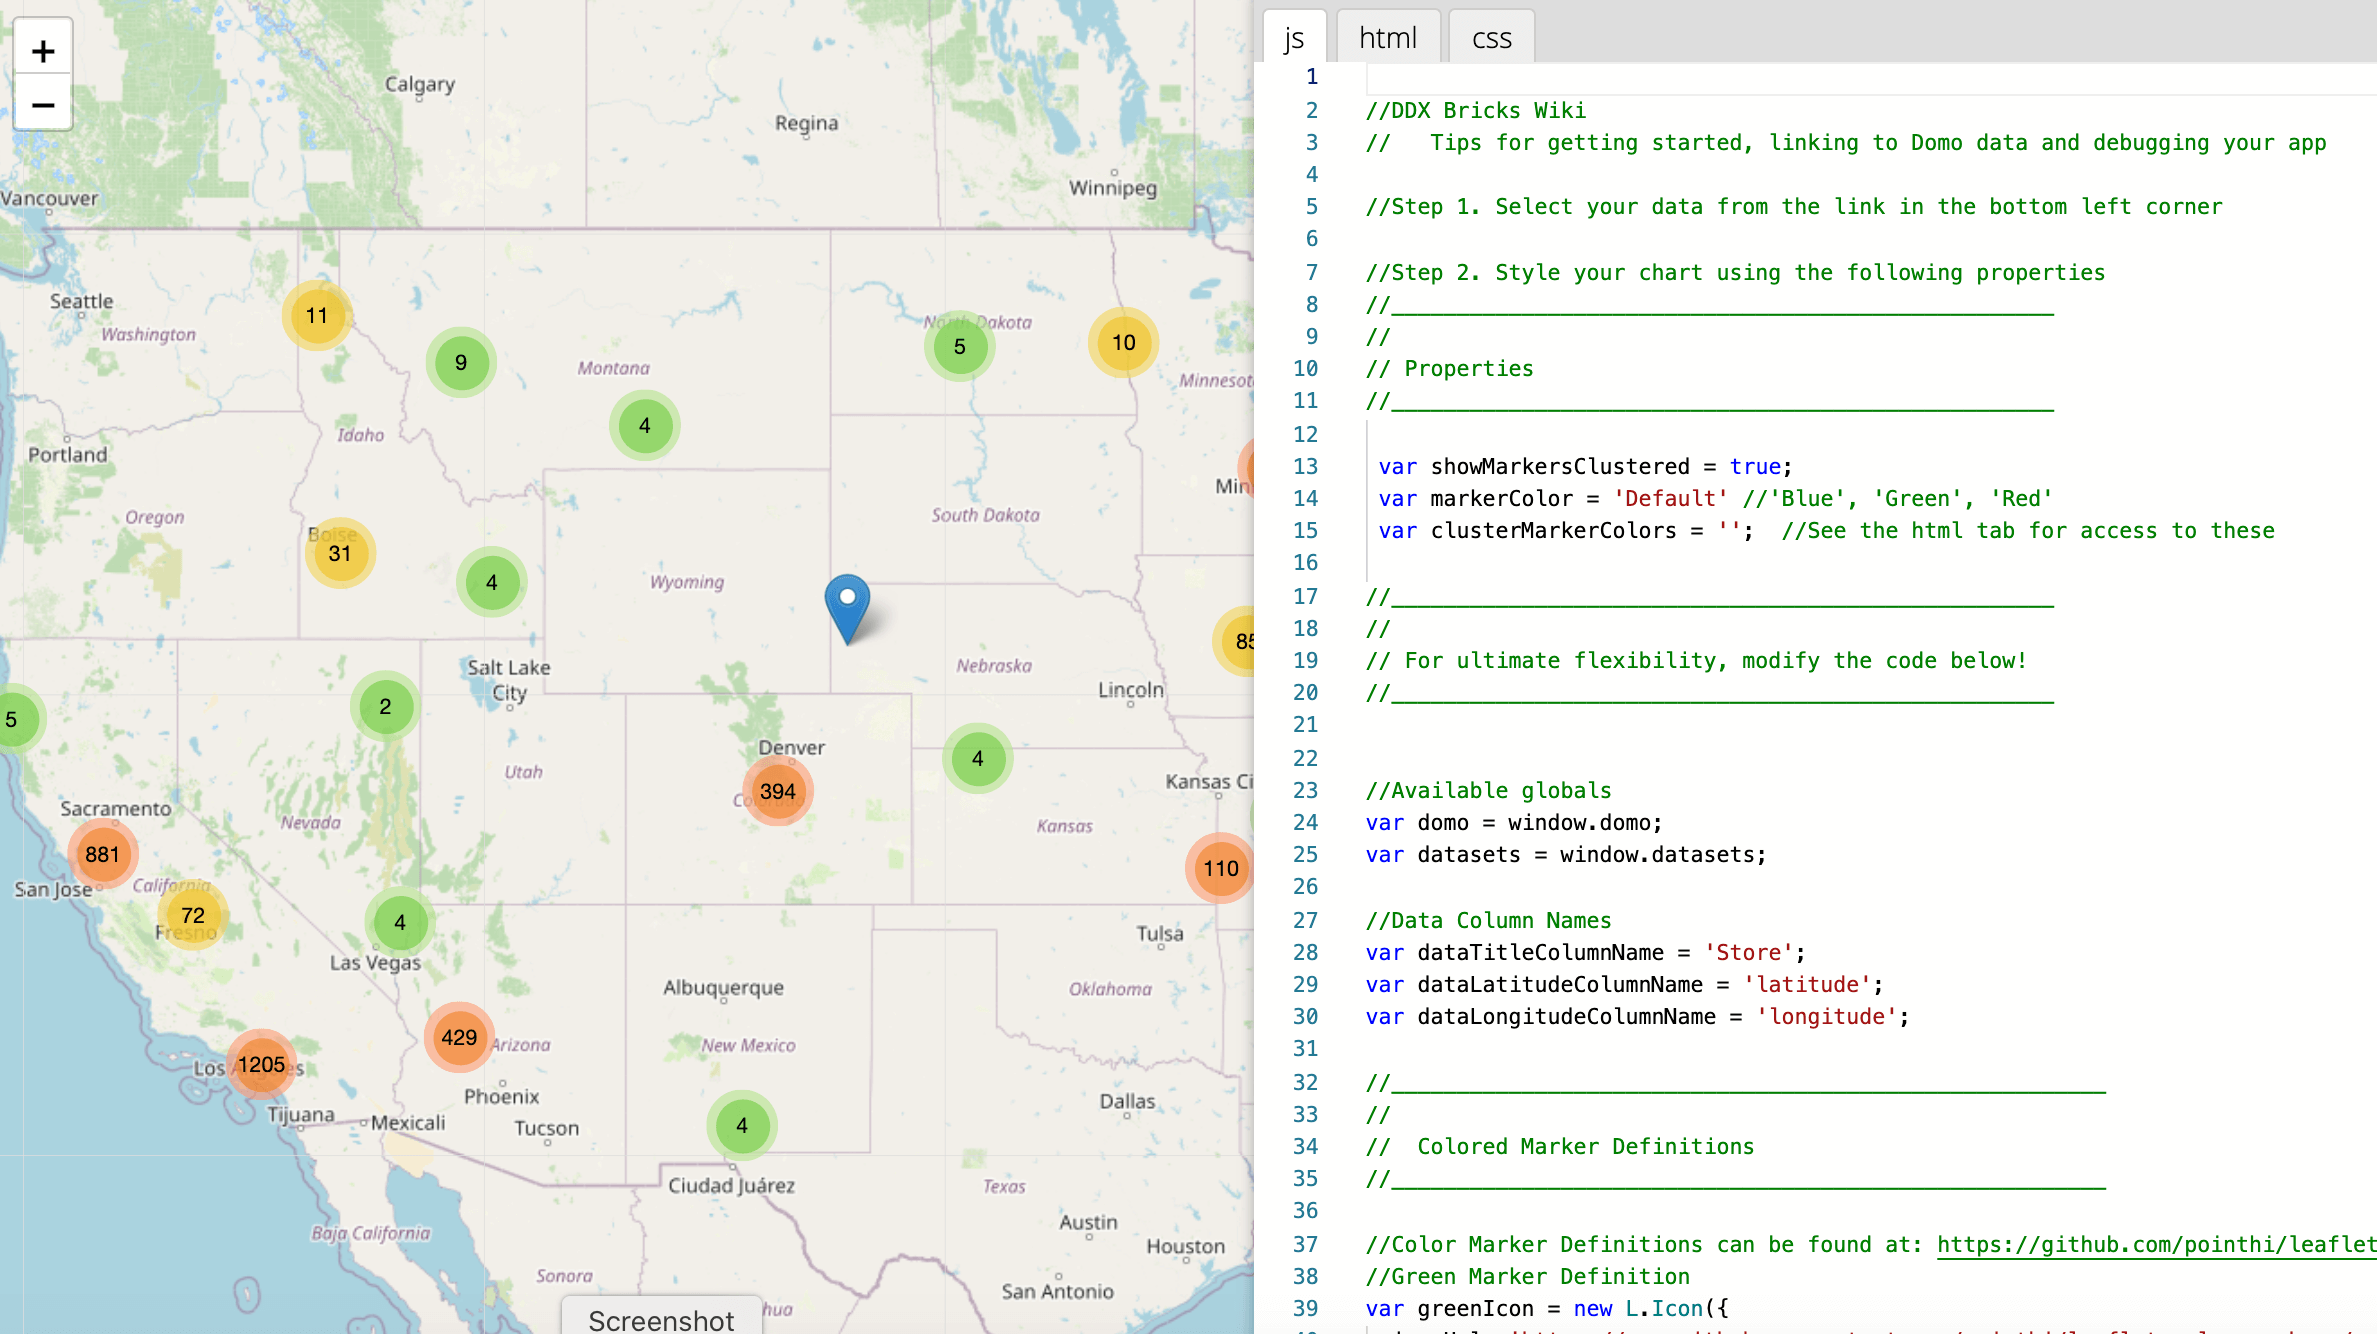Click the blue location pin marker
This screenshot has height=1334, width=2377.
click(x=847, y=605)
